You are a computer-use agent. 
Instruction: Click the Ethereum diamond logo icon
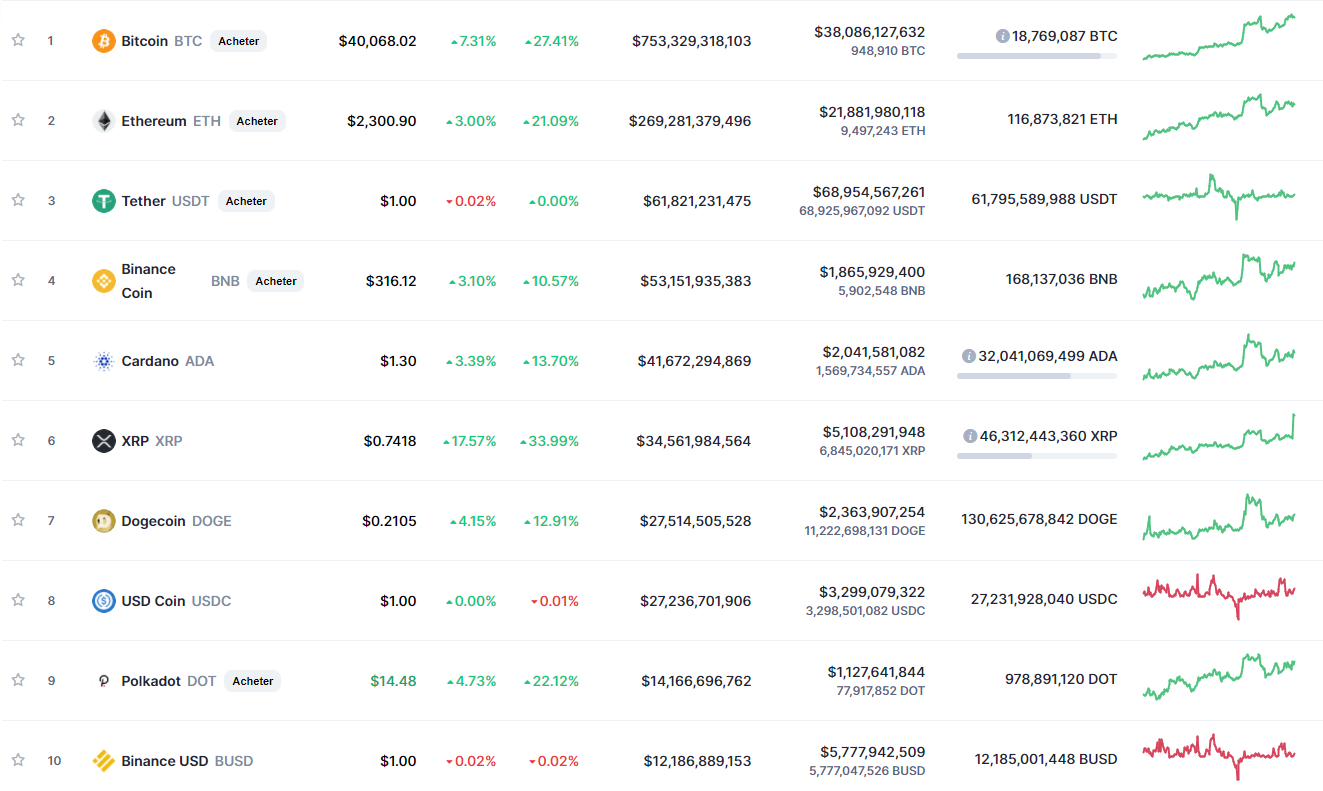[x=104, y=121]
